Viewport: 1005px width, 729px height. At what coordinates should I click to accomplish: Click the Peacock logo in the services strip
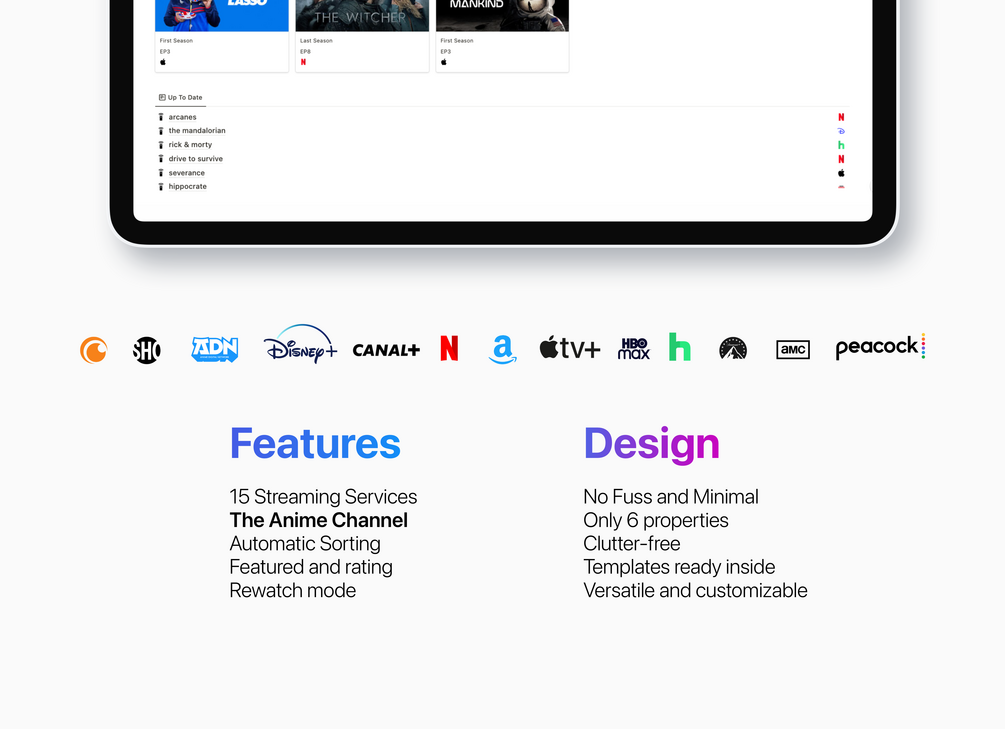coord(880,346)
